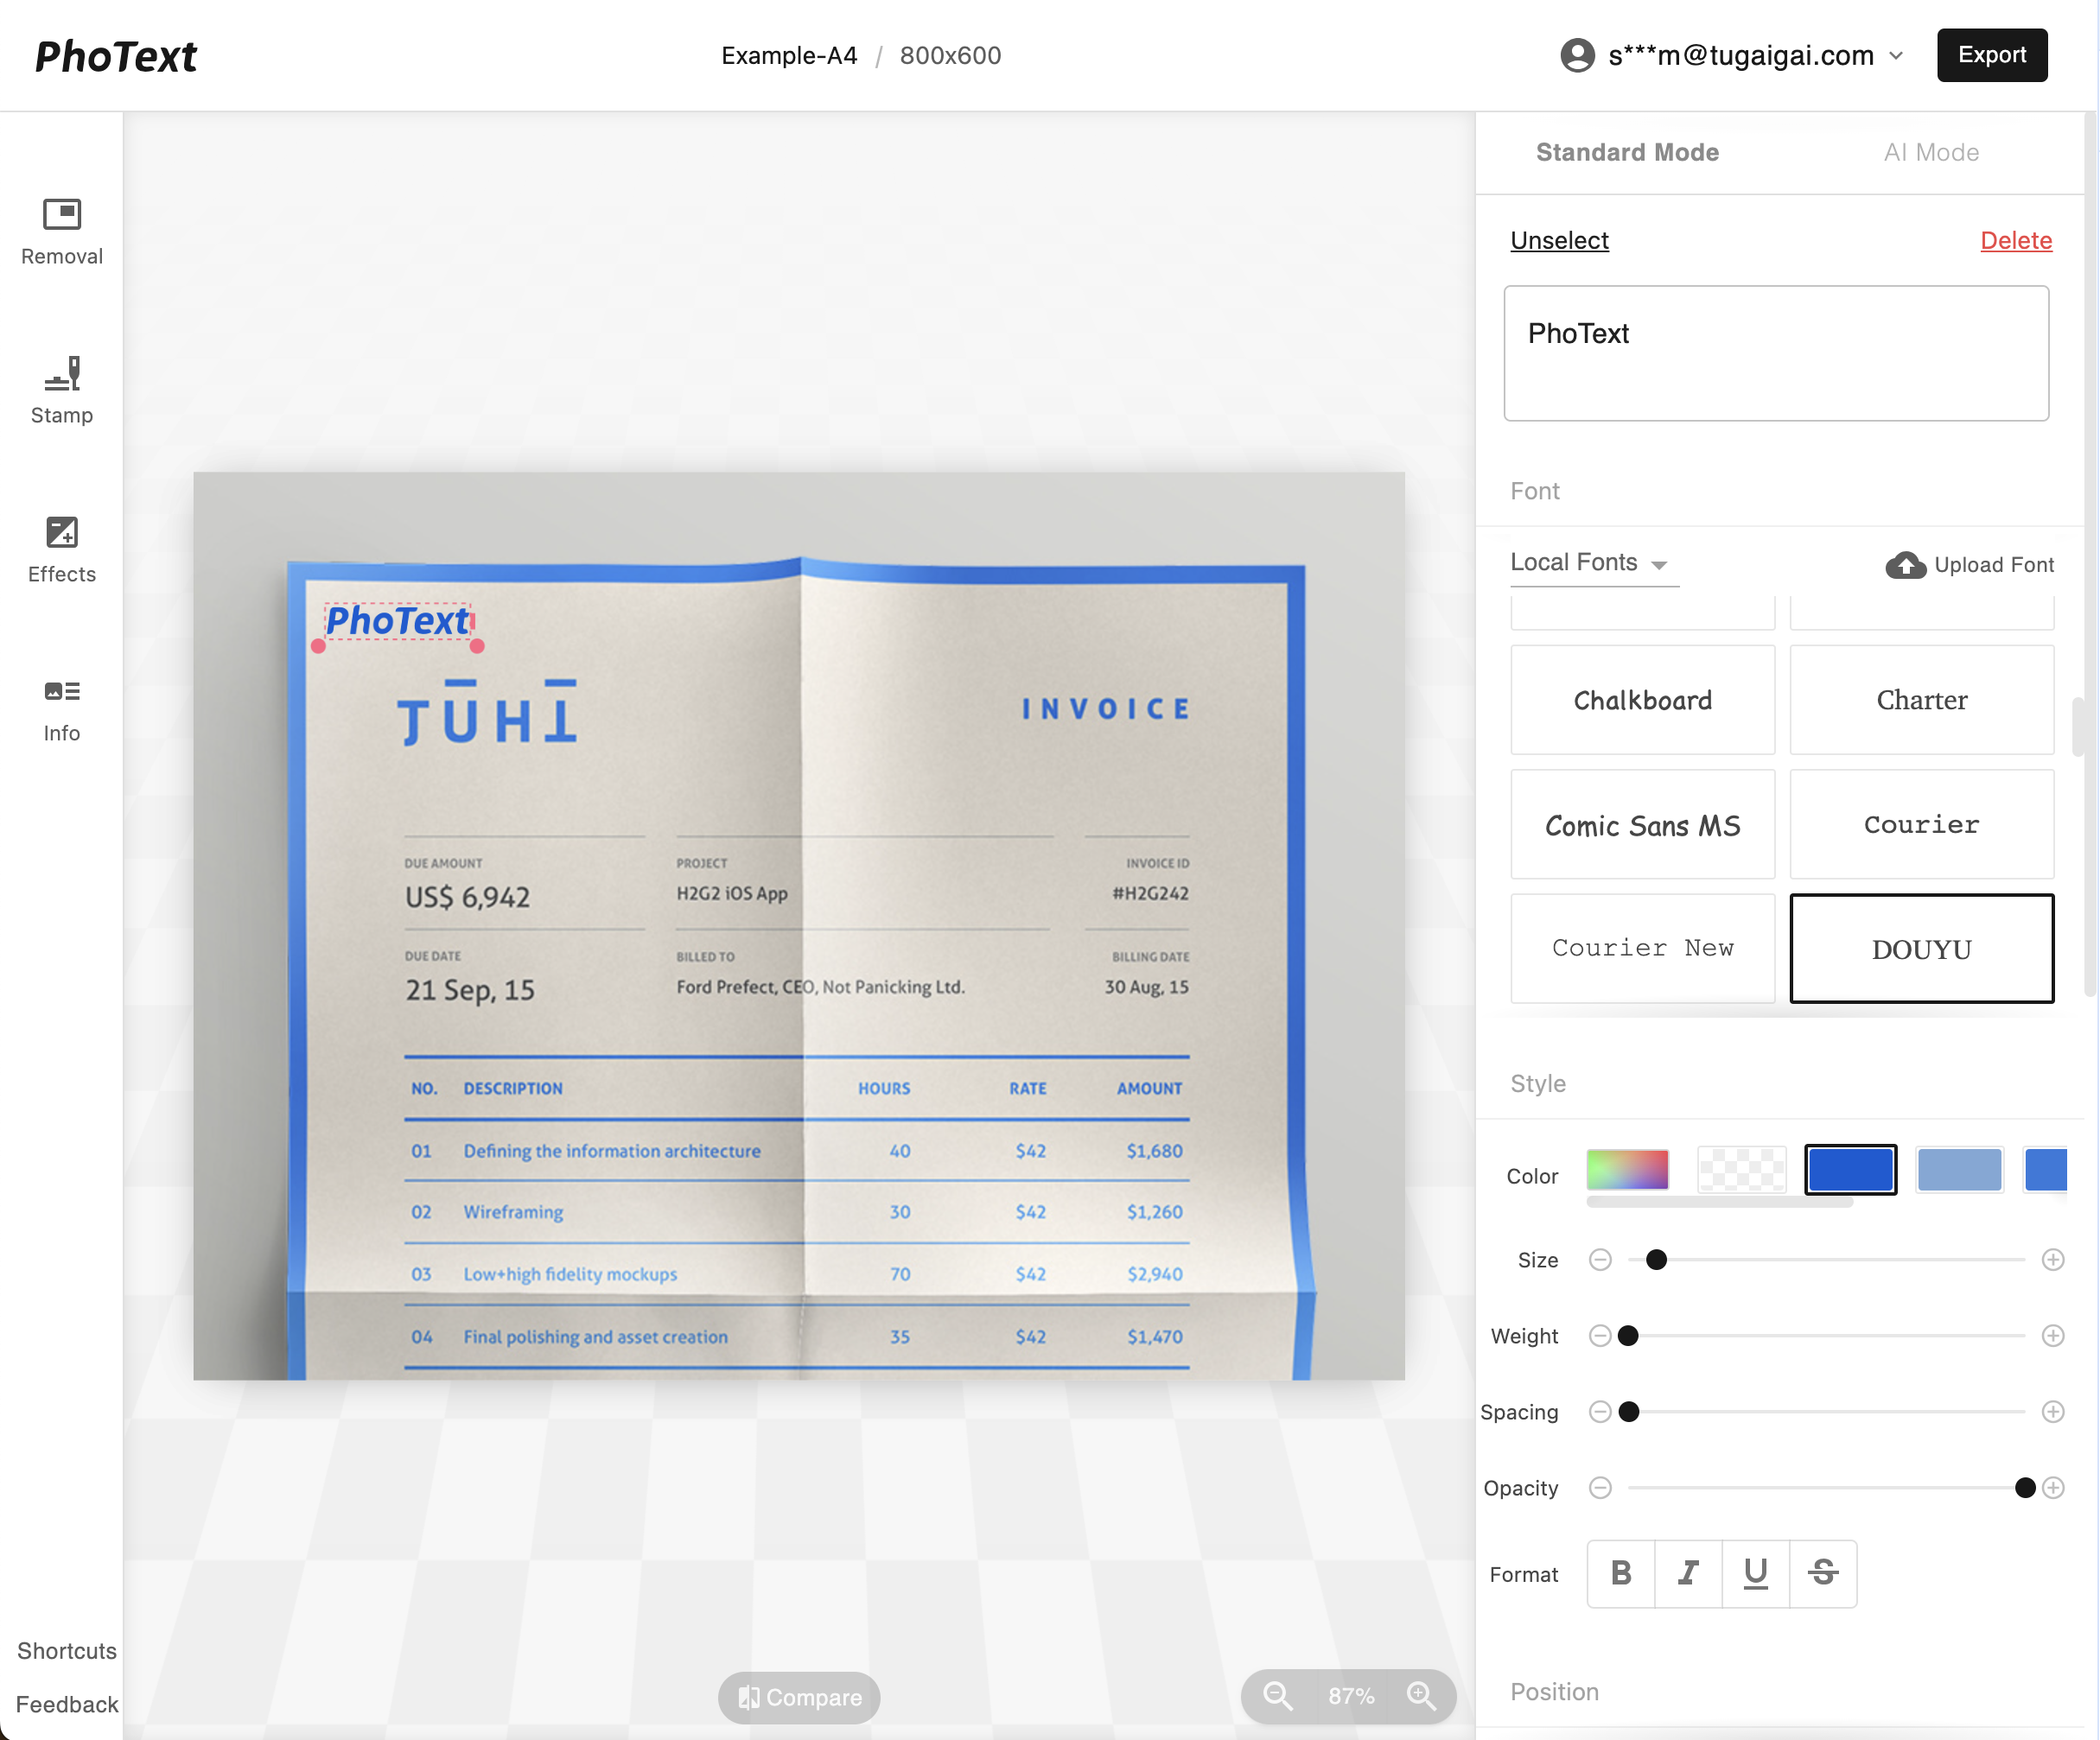Open the Effects tool
Screen dimensions: 2100x1740
click(x=62, y=532)
